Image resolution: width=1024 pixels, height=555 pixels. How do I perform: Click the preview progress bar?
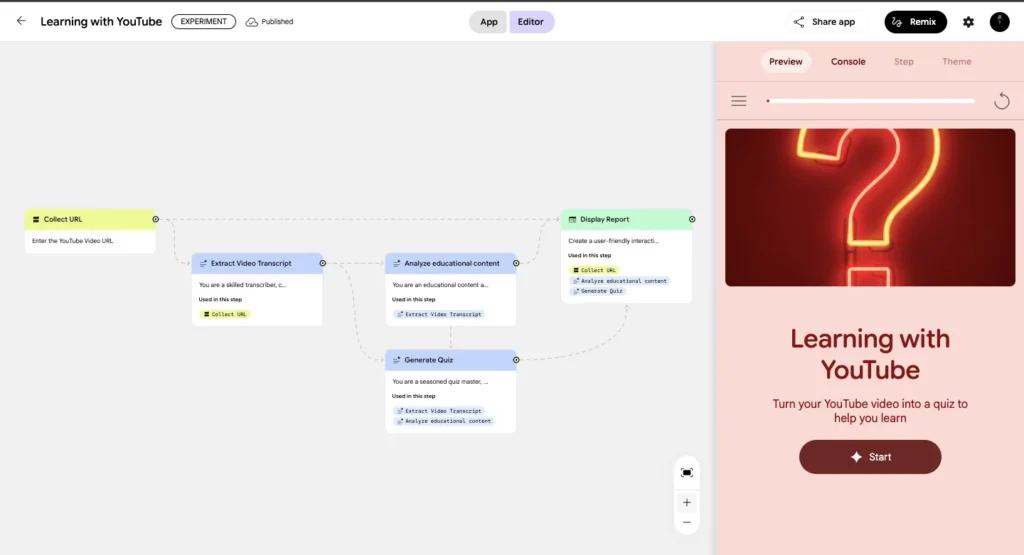871,101
